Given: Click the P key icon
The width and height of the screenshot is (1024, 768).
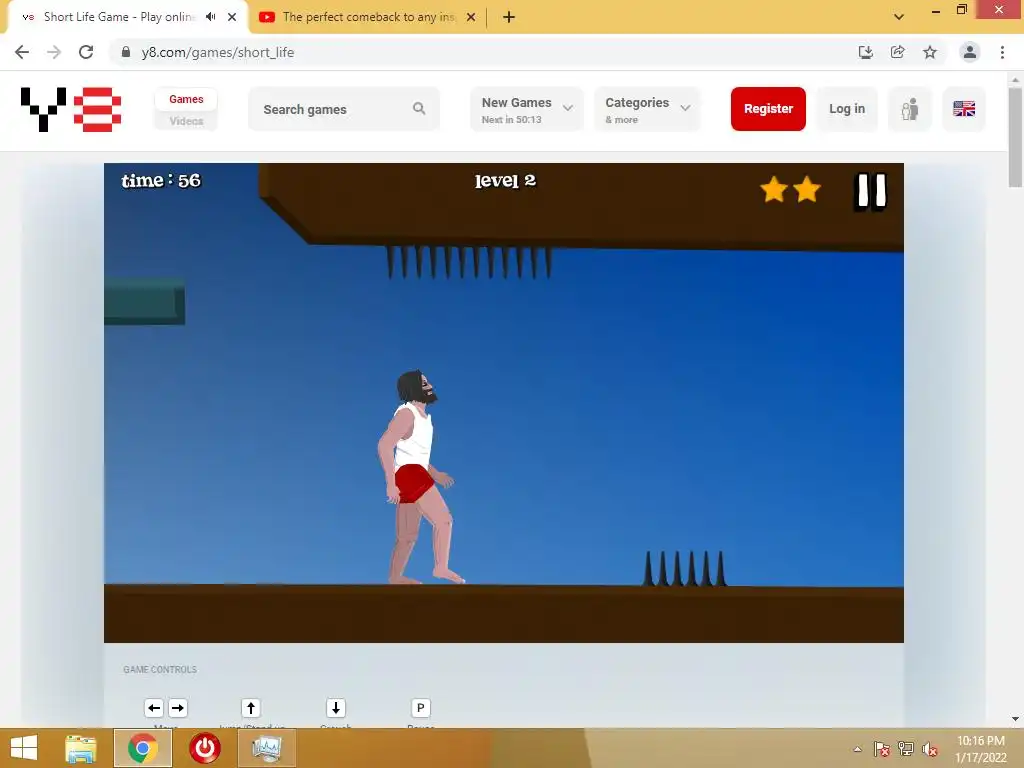Looking at the screenshot, I should (421, 708).
